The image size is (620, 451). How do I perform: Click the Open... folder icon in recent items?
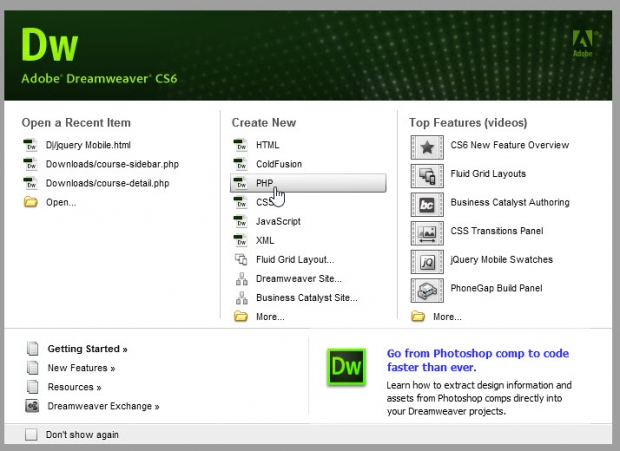(30, 202)
